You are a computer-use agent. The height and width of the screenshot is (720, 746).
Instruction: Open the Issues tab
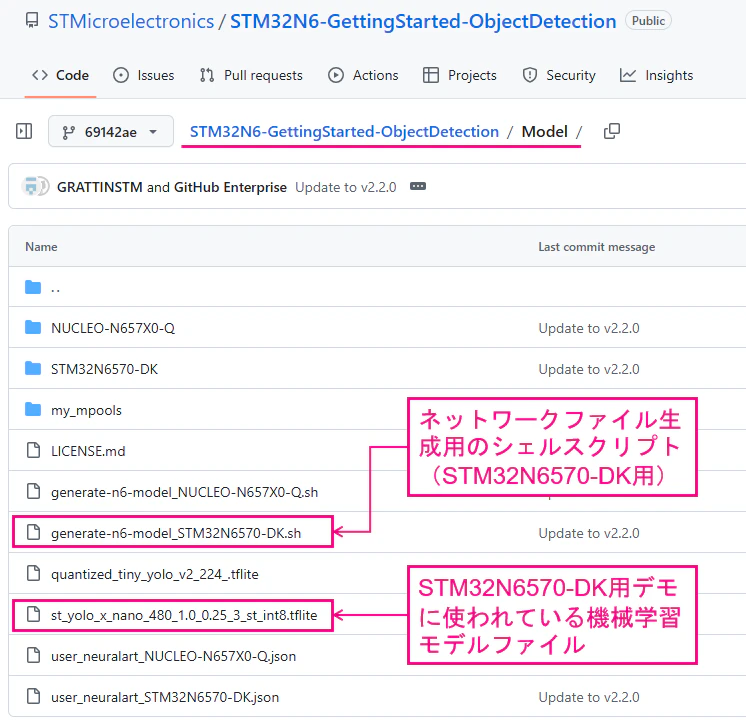tap(144, 75)
